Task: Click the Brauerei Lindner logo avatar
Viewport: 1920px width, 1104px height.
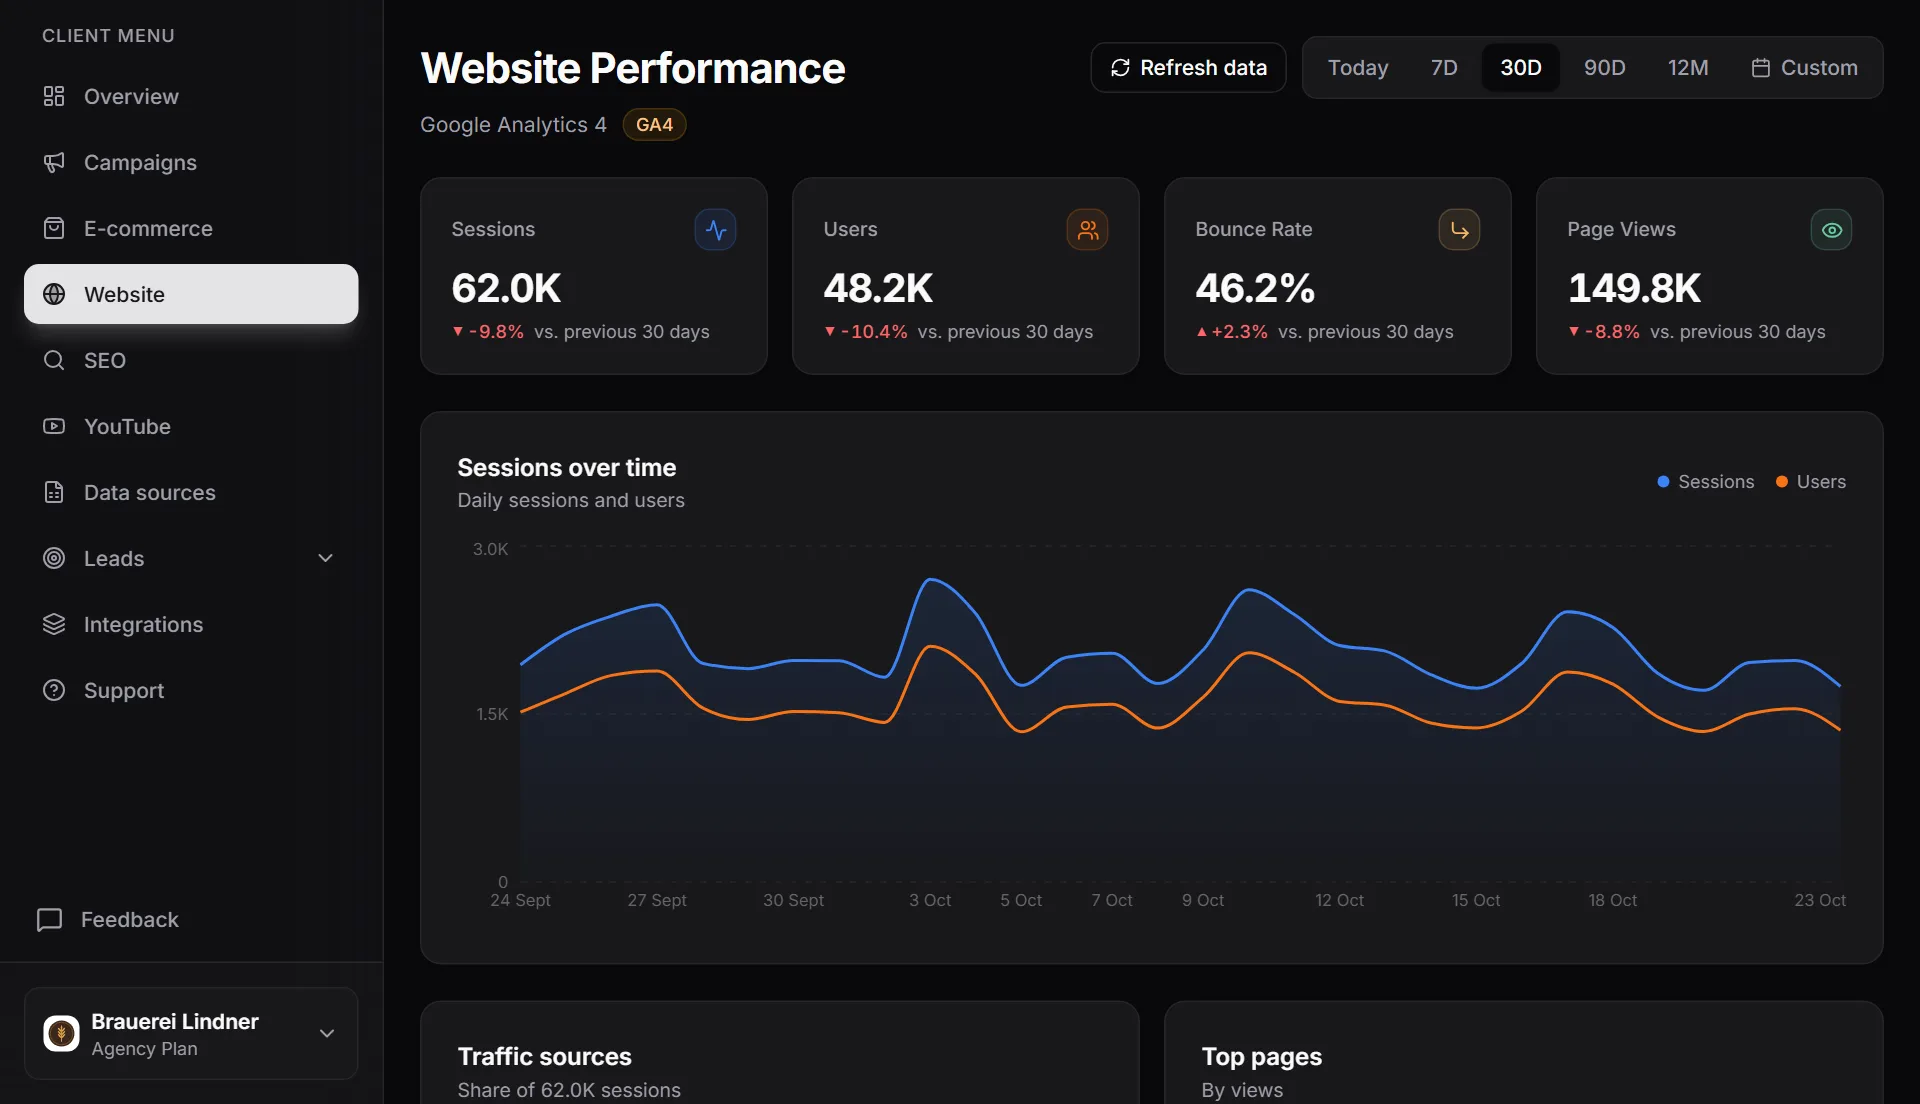Action: 61,1033
